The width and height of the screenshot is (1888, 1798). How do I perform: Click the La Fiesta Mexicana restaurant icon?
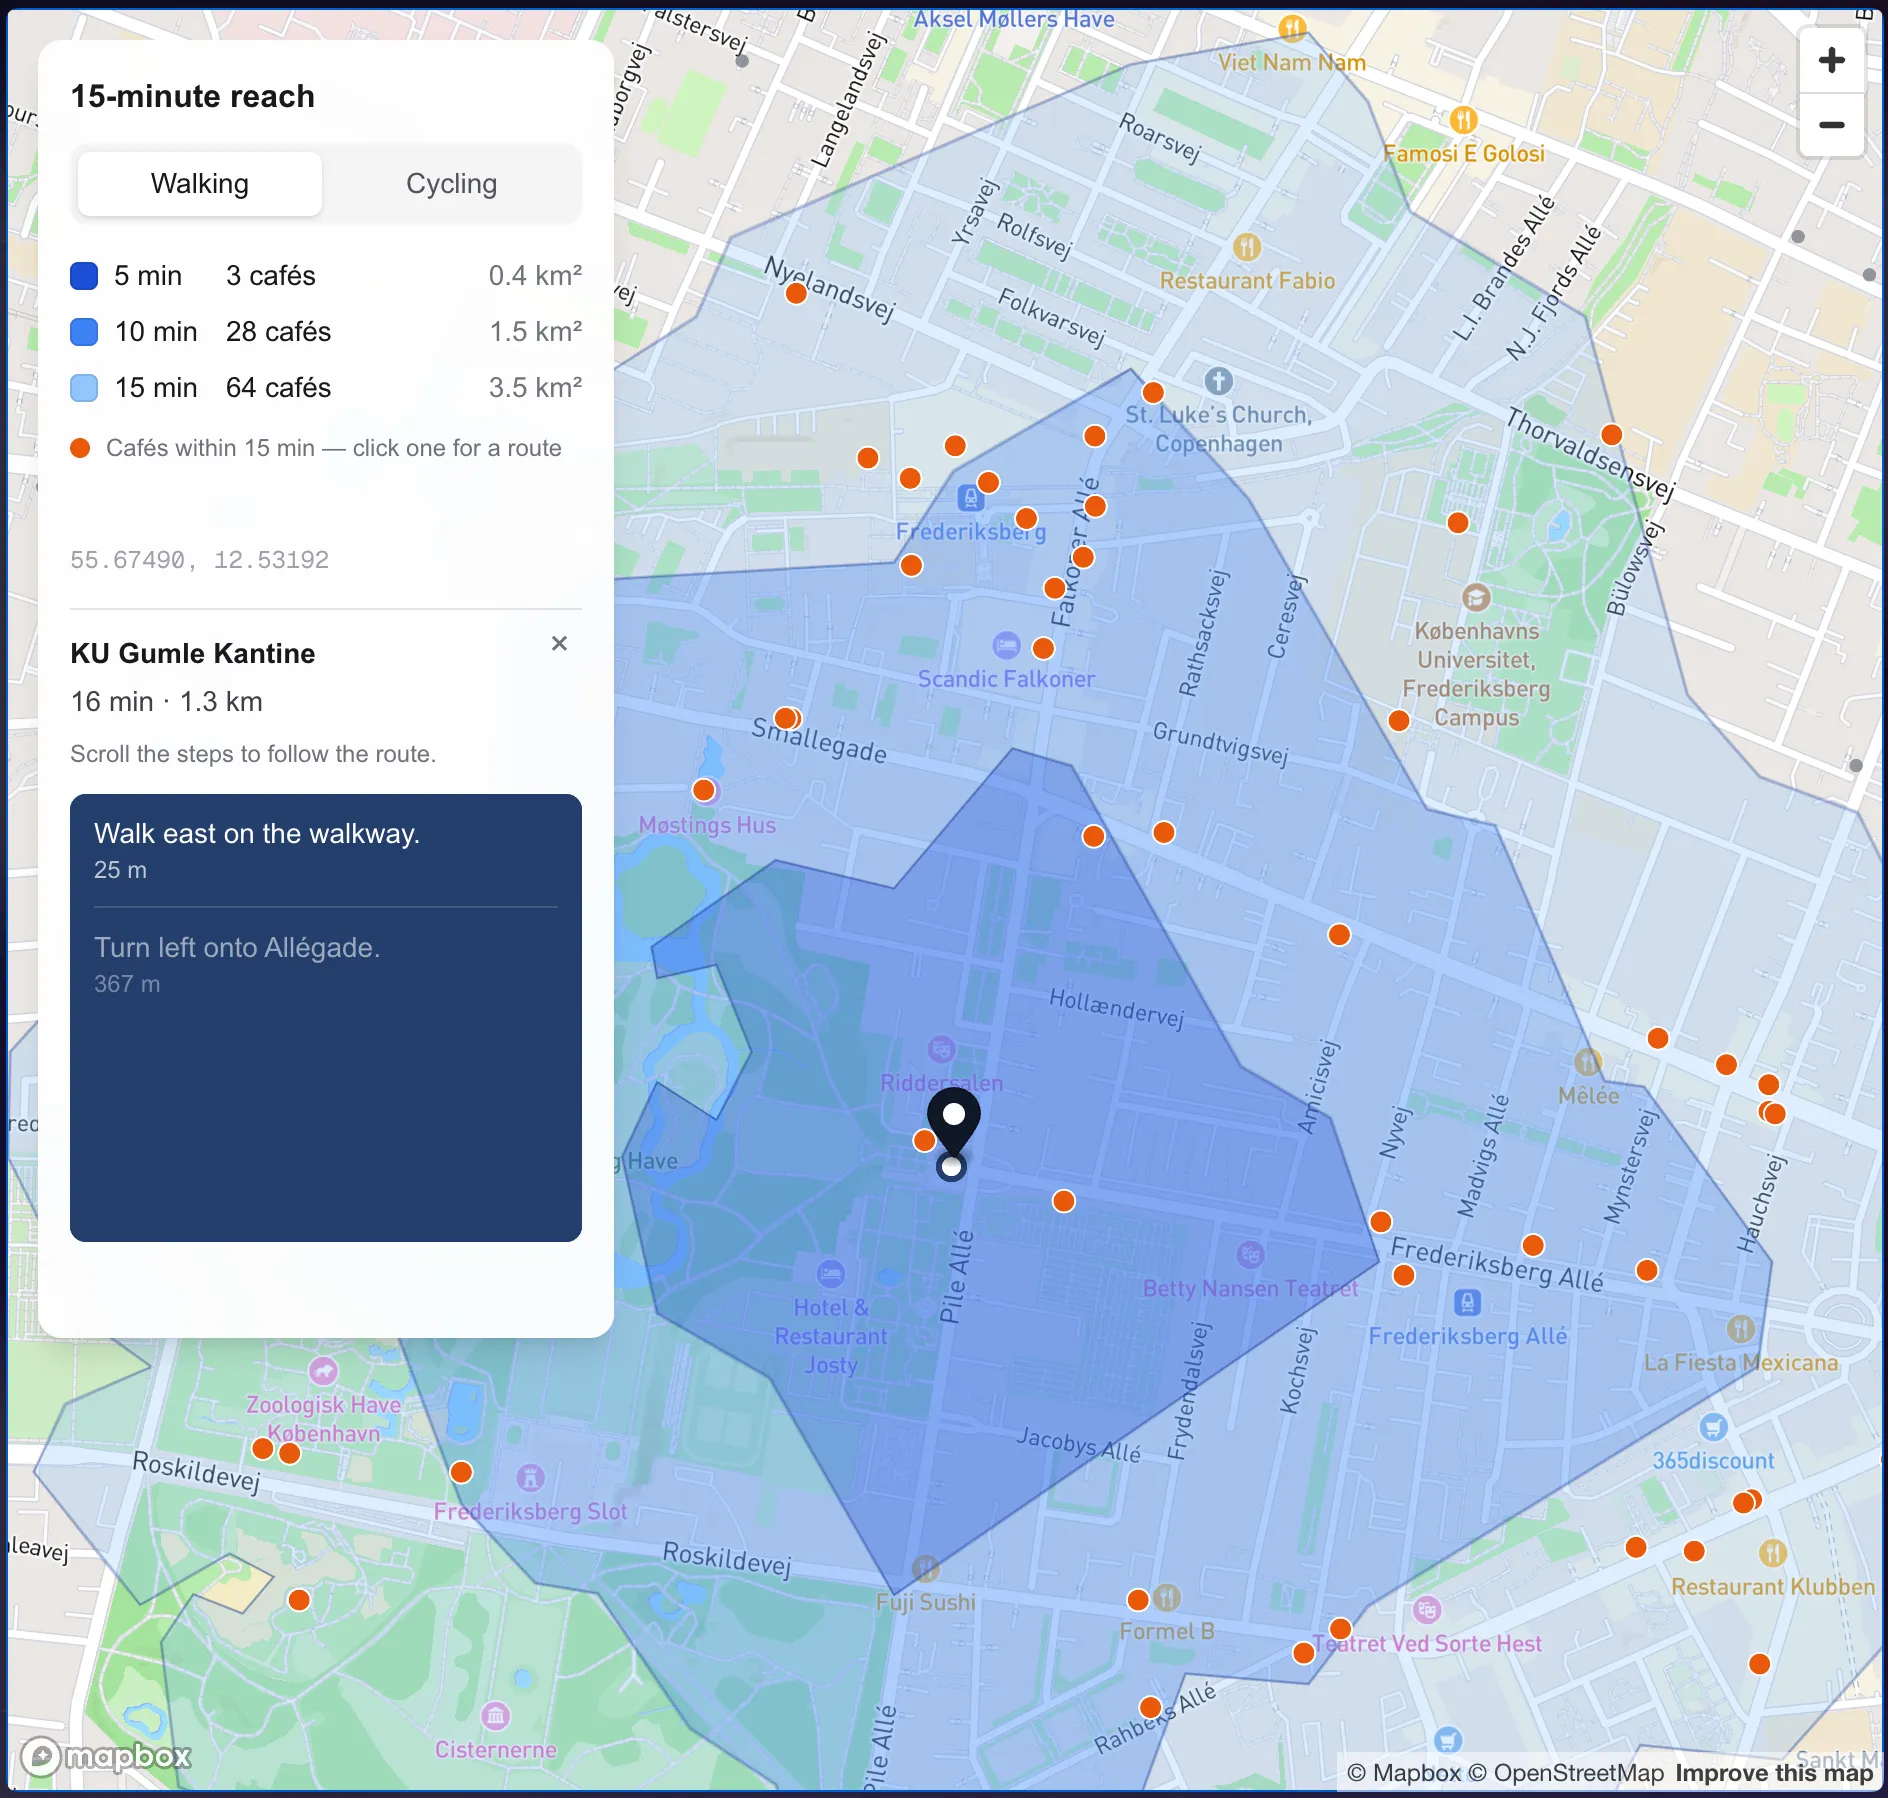[1741, 1328]
